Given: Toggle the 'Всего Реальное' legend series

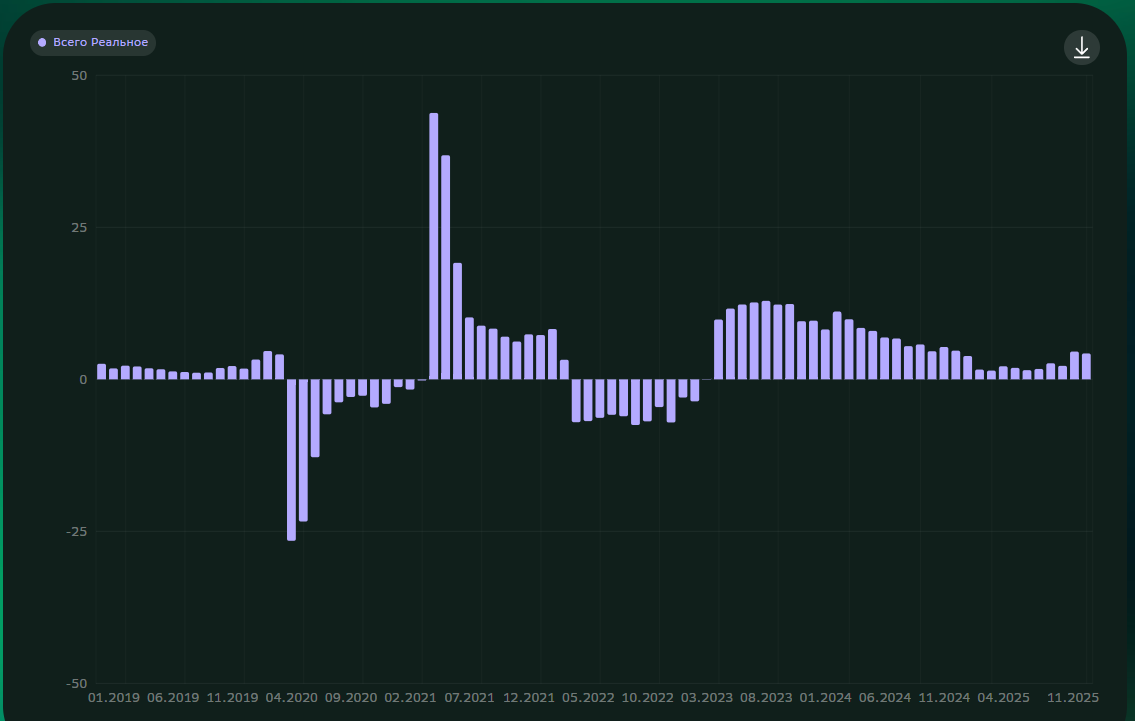Looking at the screenshot, I should pyautogui.click(x=93, y=43).
